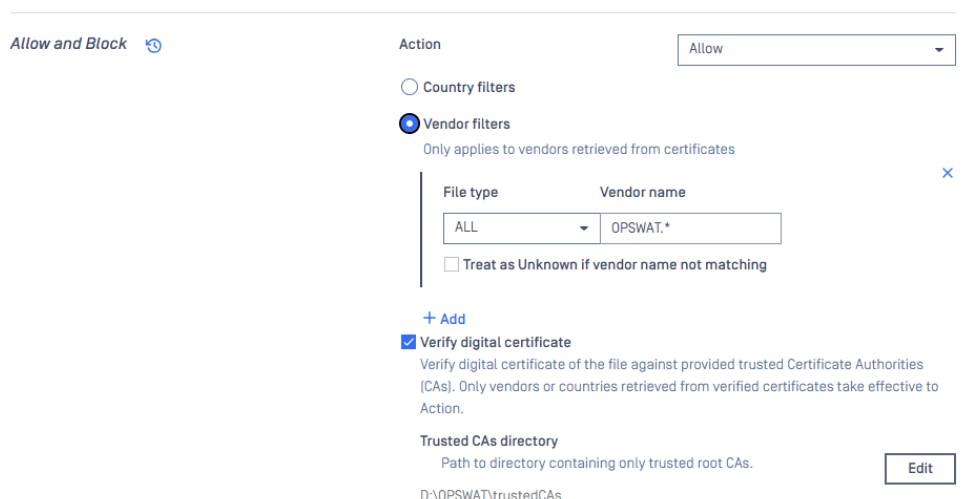Screen dimensions: 967x499
Task: Open the File type dropdown set to ALL
Action: [x=522, y=228]
